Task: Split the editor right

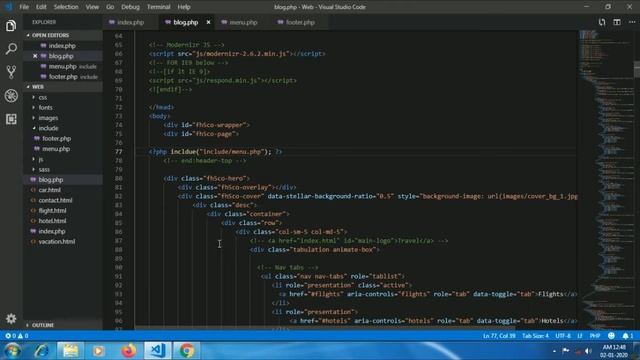Action: pyautogui.click(x=617, y=22)
